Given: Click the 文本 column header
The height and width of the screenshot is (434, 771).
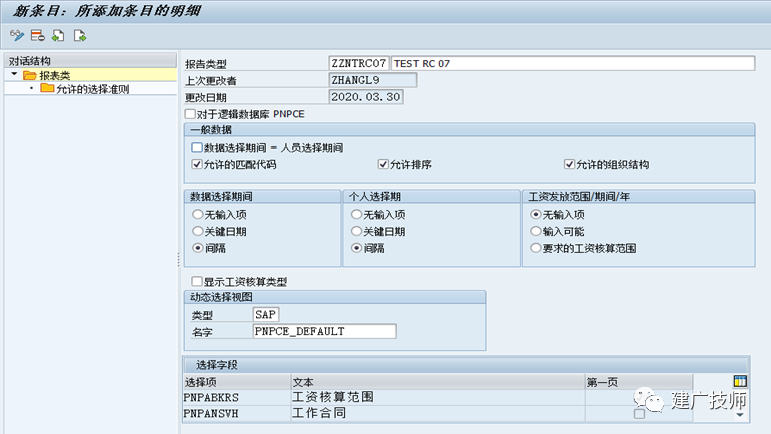Looking at the screenshot, I should point(438,382).
